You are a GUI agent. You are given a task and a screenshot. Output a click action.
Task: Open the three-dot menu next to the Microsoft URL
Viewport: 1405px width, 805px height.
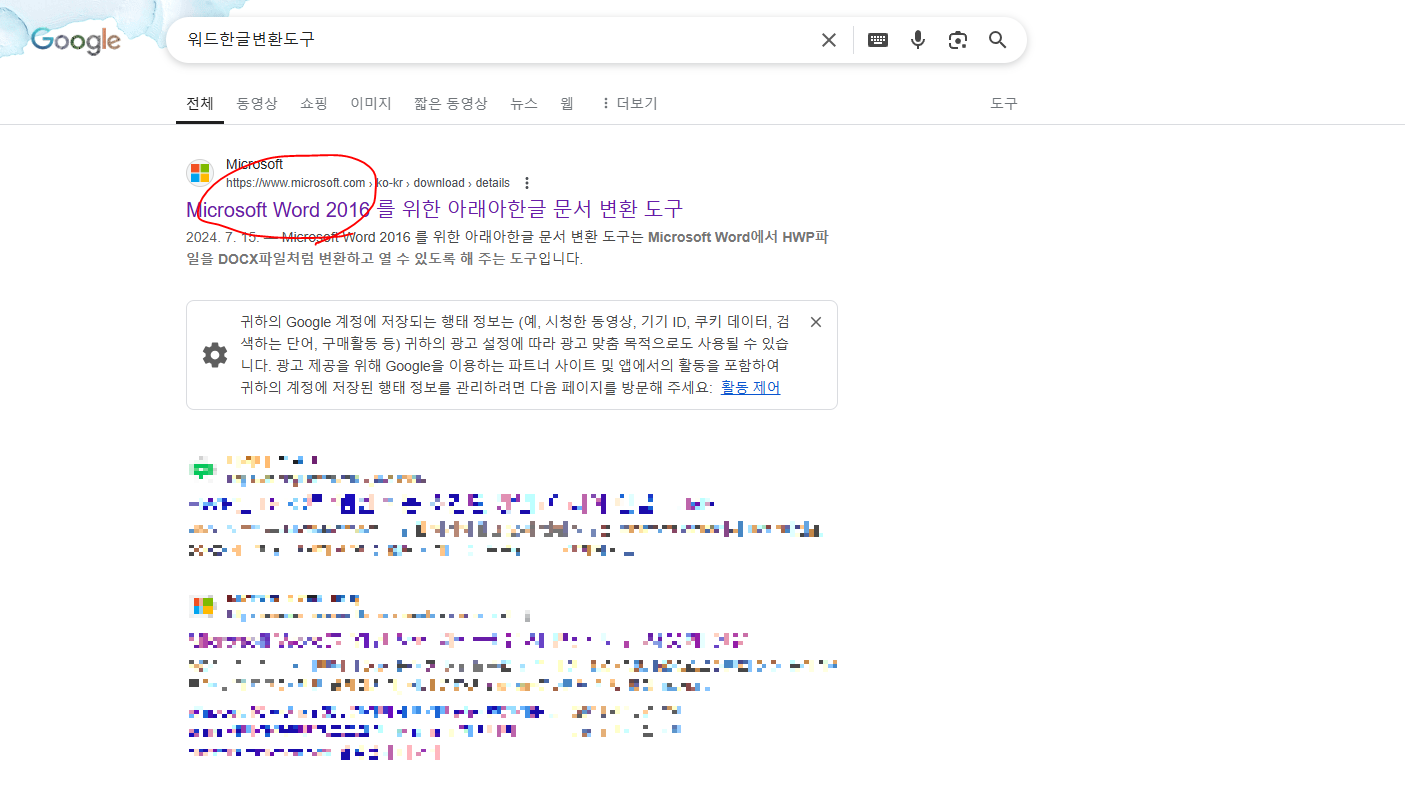527,182
